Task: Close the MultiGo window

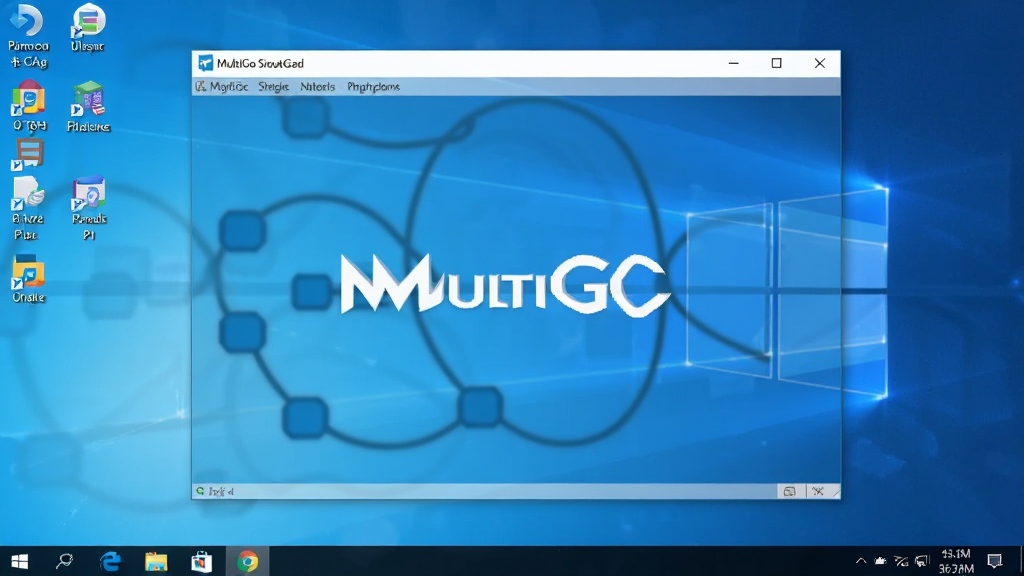Action: (x=820, y=63)
